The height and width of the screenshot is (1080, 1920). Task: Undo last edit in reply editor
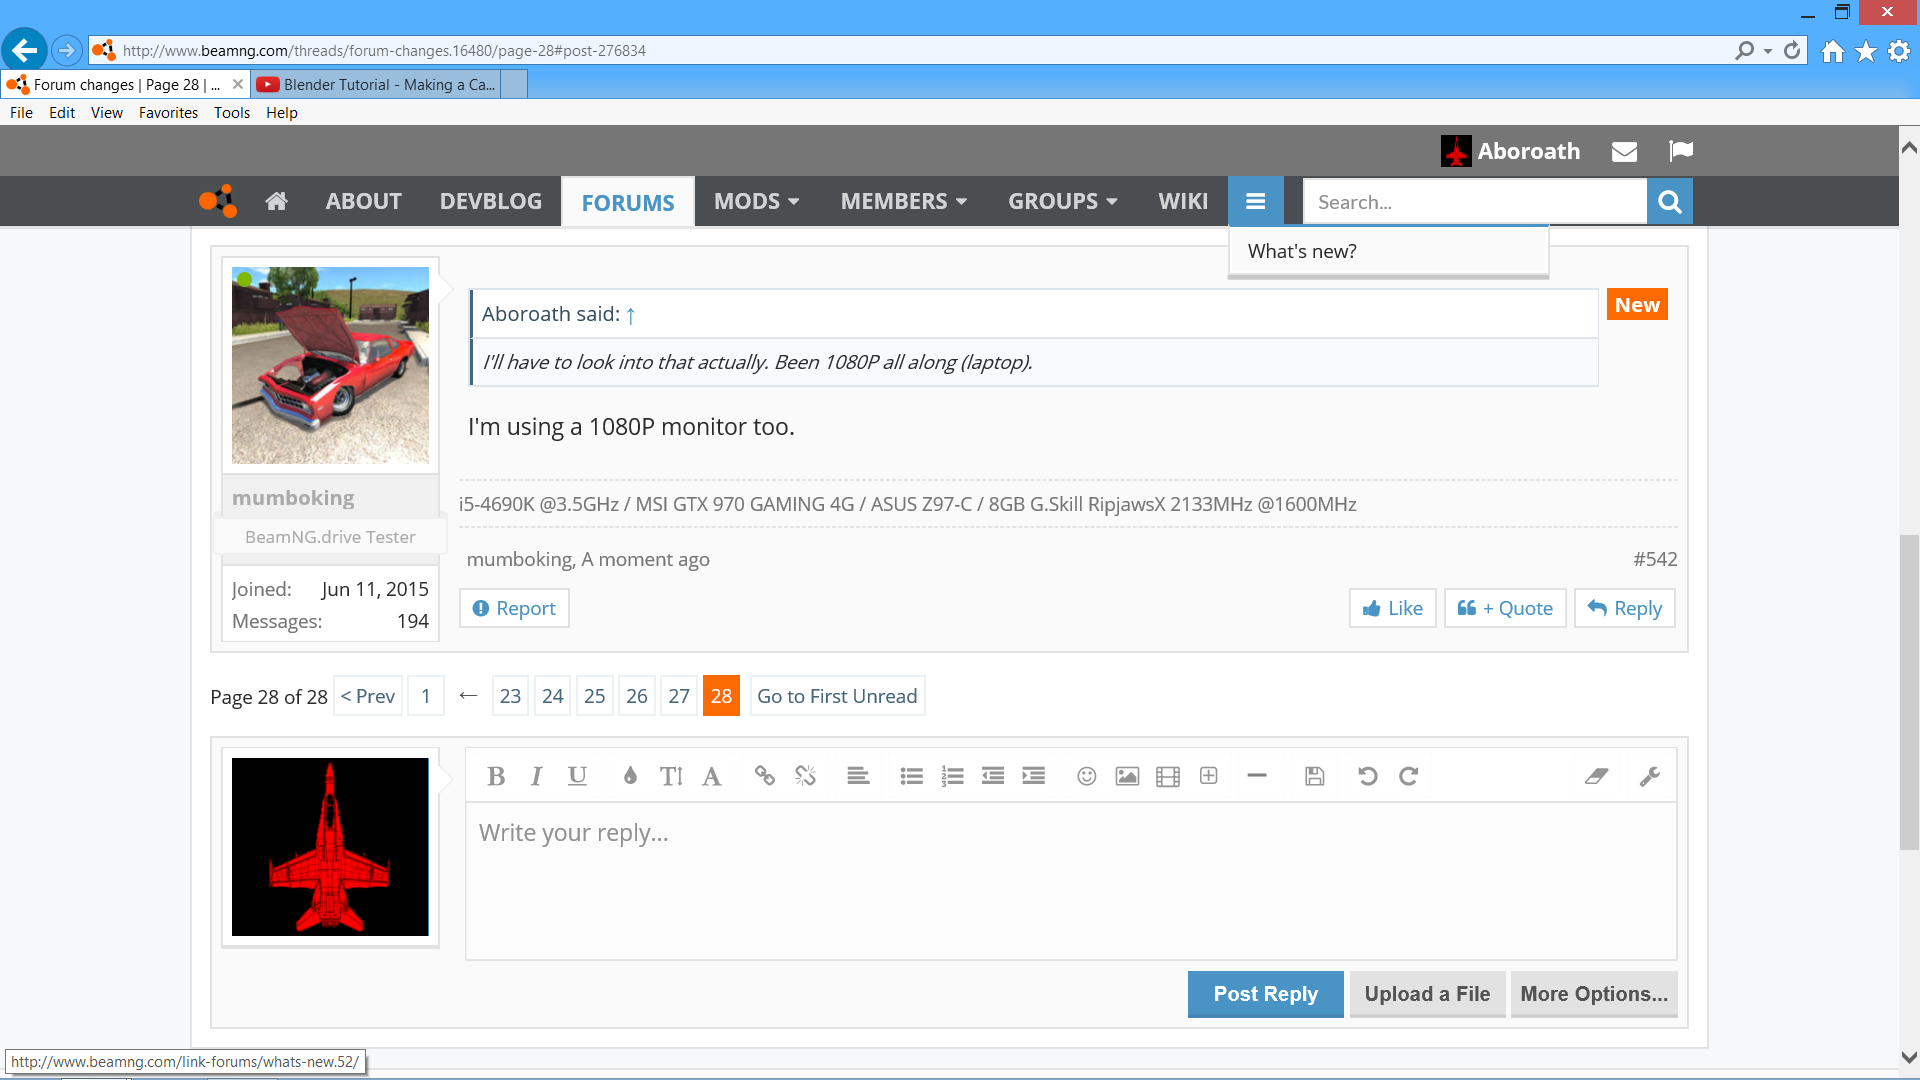1368,776
